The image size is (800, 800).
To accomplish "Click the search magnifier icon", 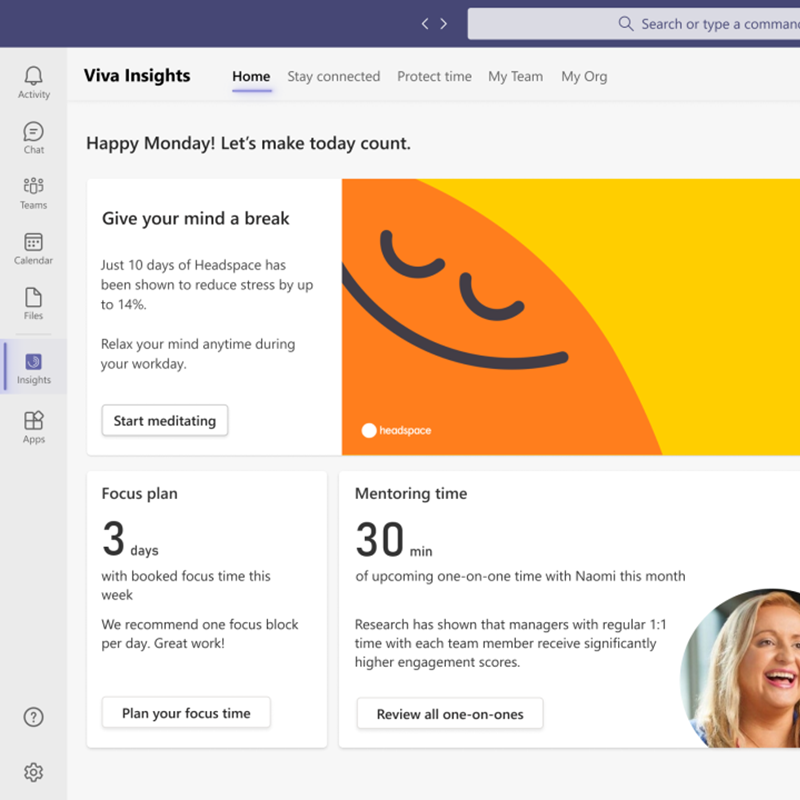I will tap(626, 23).
